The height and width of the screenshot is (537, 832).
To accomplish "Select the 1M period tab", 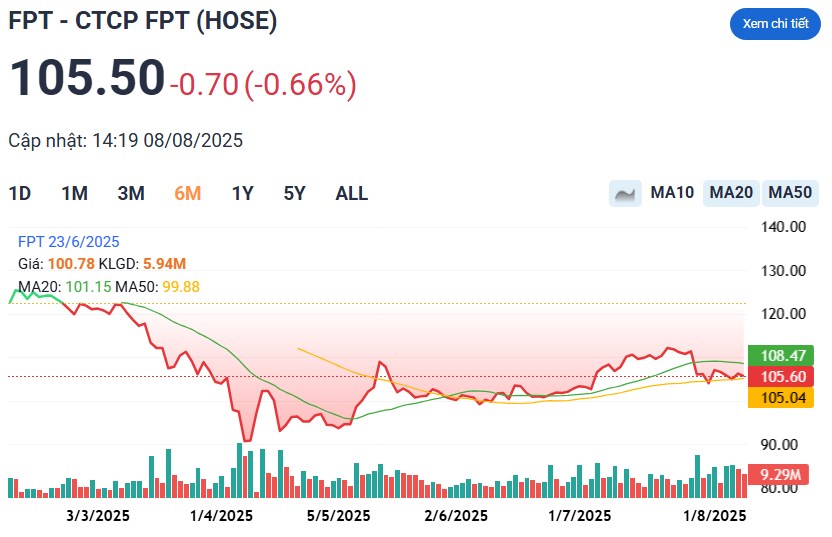I will tap(74, 194).
